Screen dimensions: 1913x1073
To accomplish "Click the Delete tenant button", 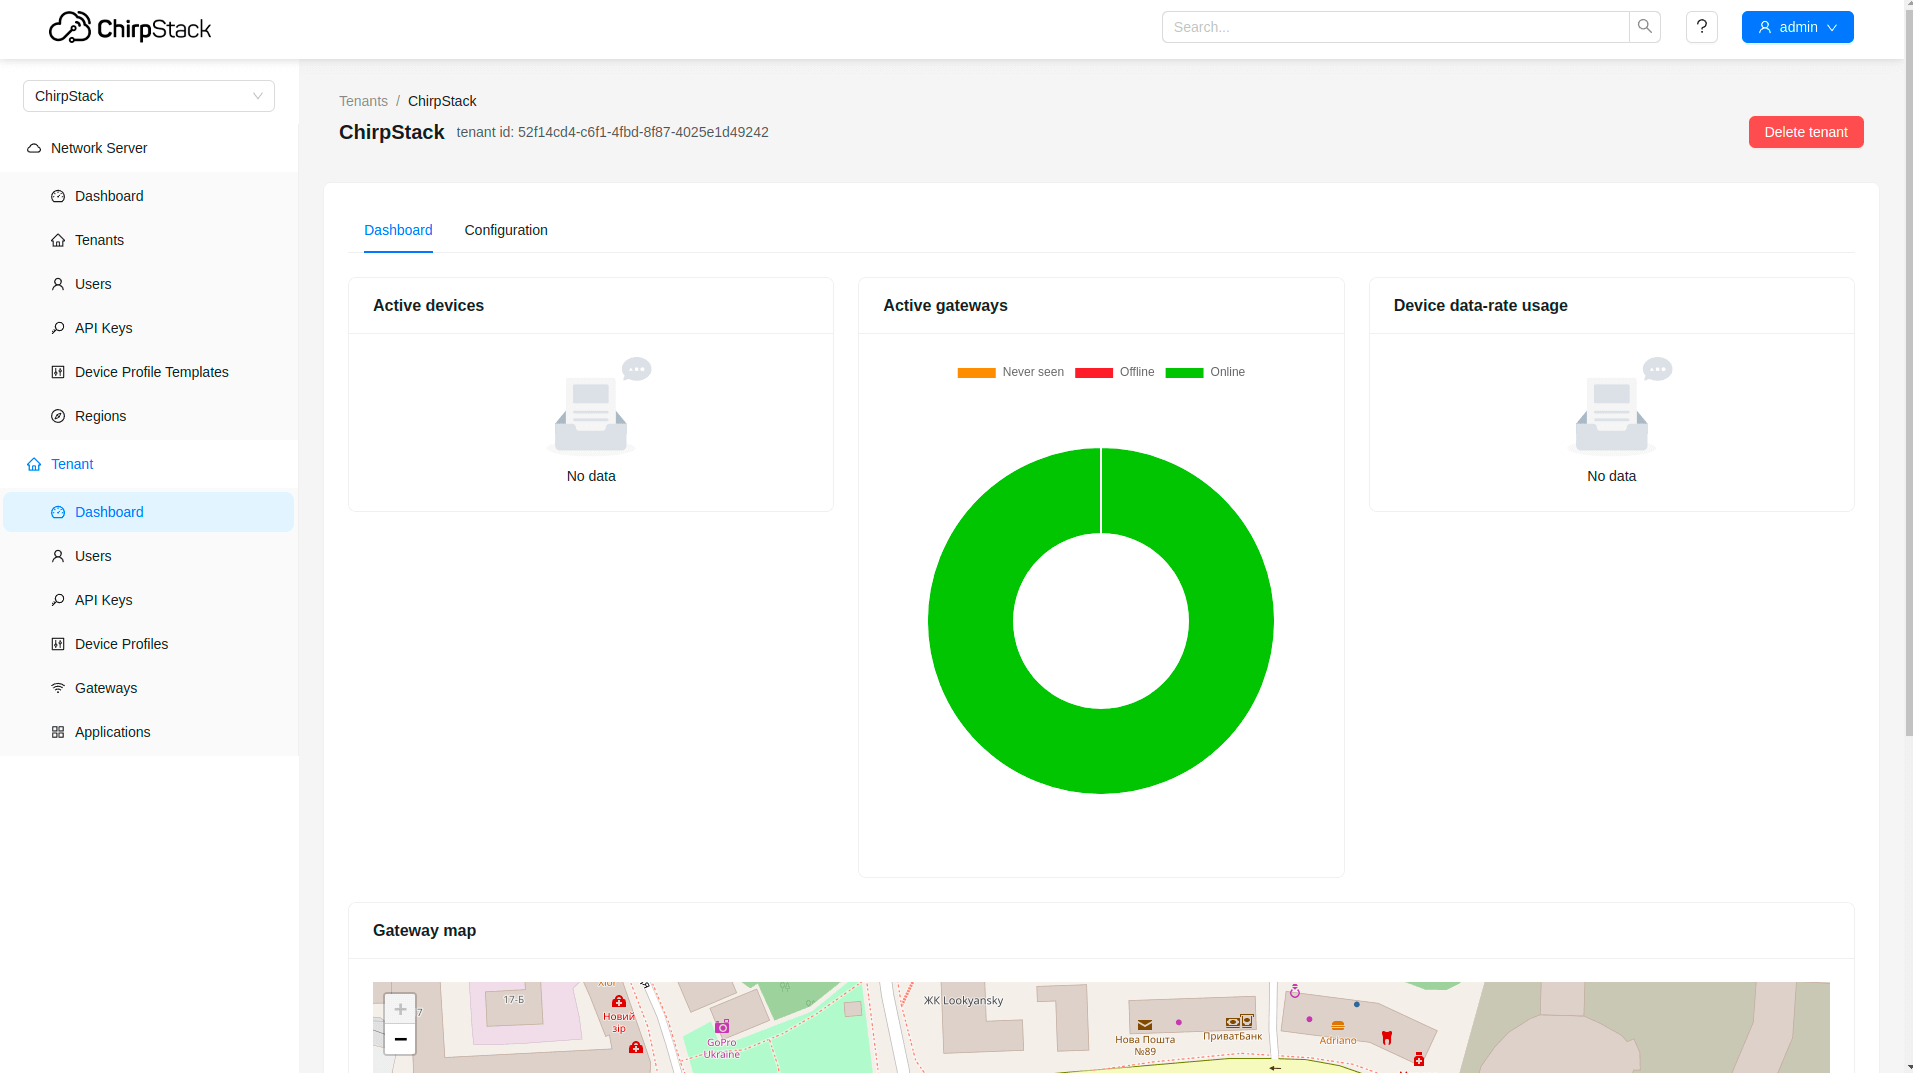I will tap(1805, 132).
